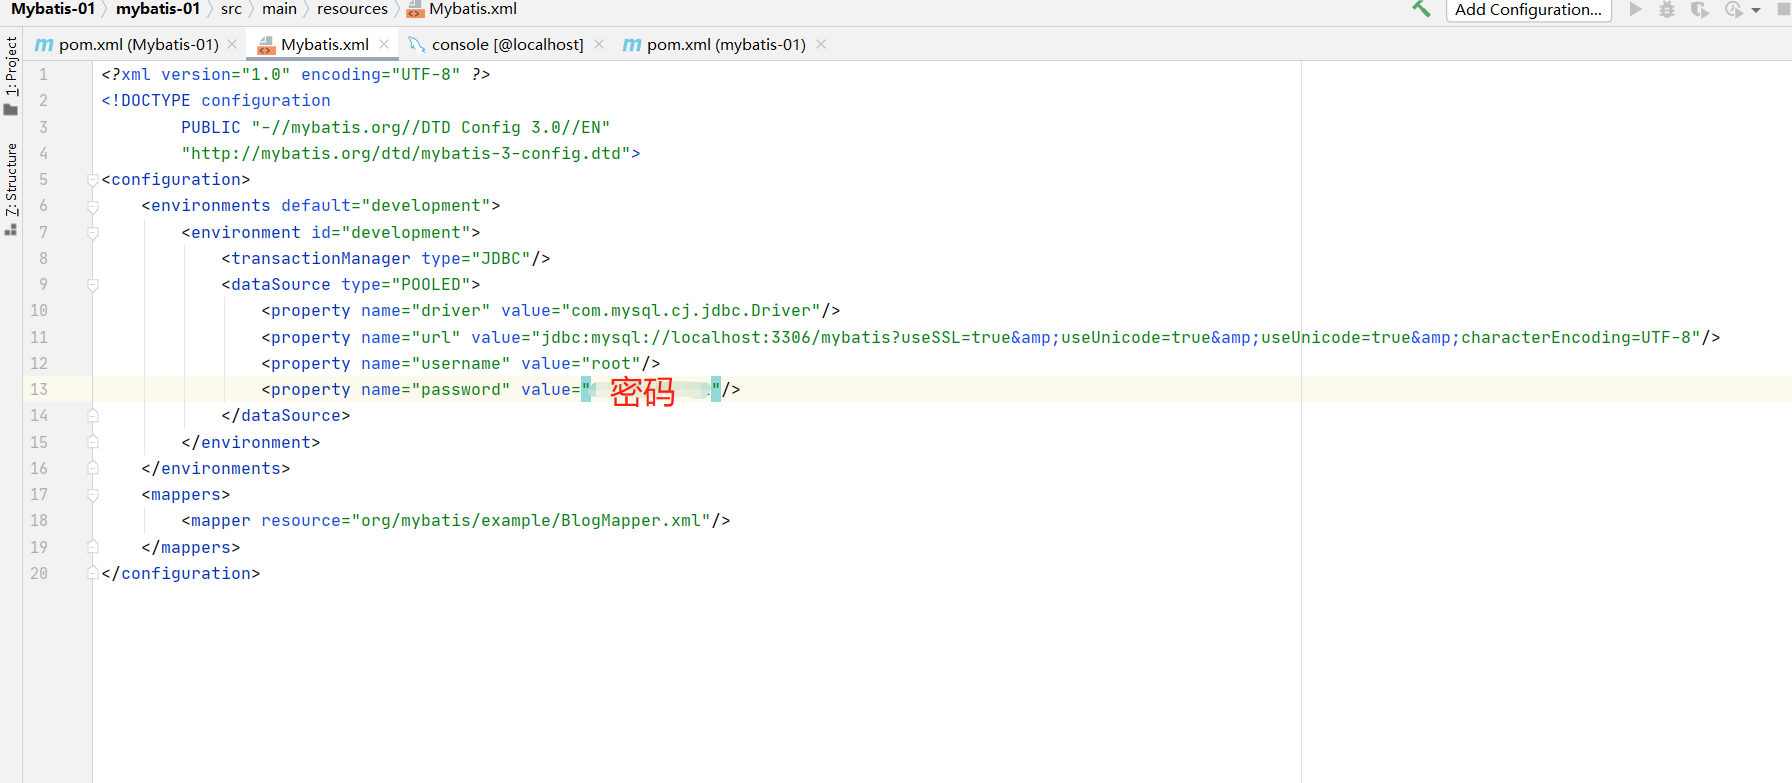The image size is (1792, 783).
Task: Click src in the breadcrumb bar
Action: (x=231, y=9)
